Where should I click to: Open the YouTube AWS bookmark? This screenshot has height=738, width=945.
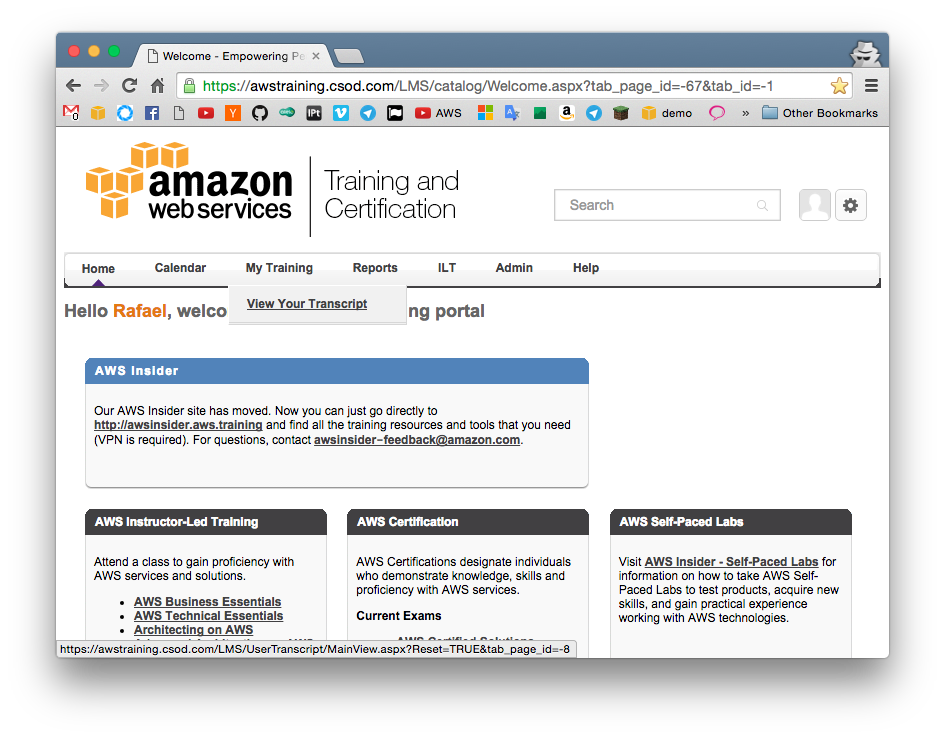pyautogui.click(x=438, y=113)
